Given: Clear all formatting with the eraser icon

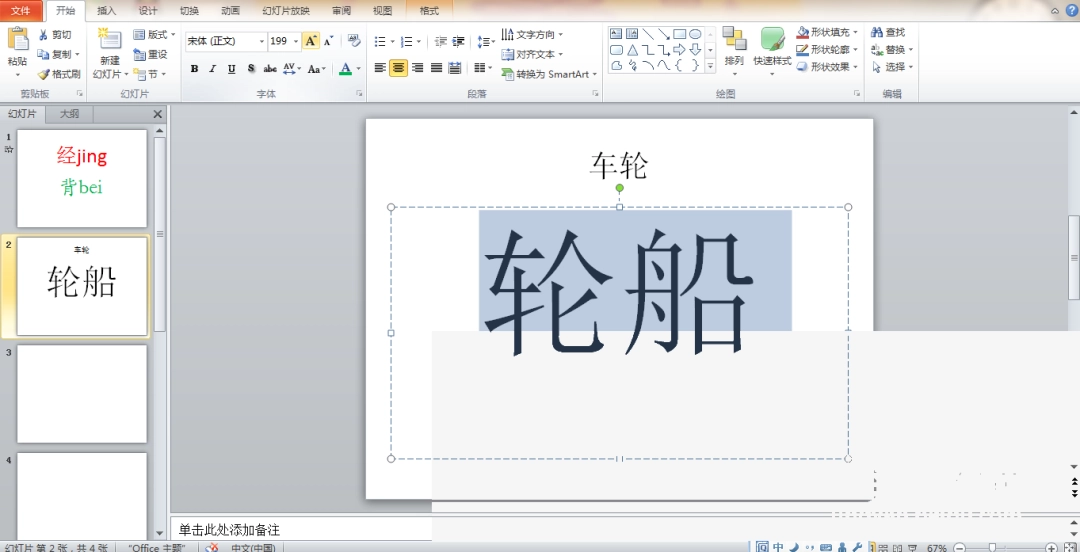Looking at the screenshot, I should [354, 41].
